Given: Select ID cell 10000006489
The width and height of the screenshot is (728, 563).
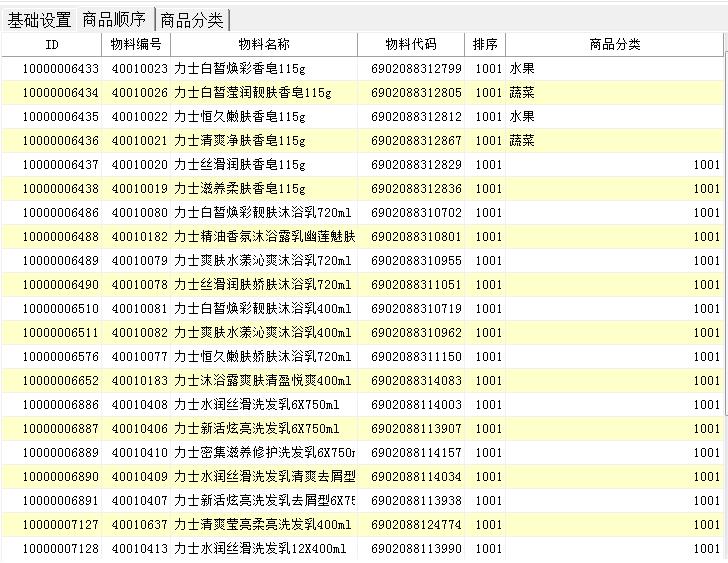Looking at the screenshot, I should 61,261.
